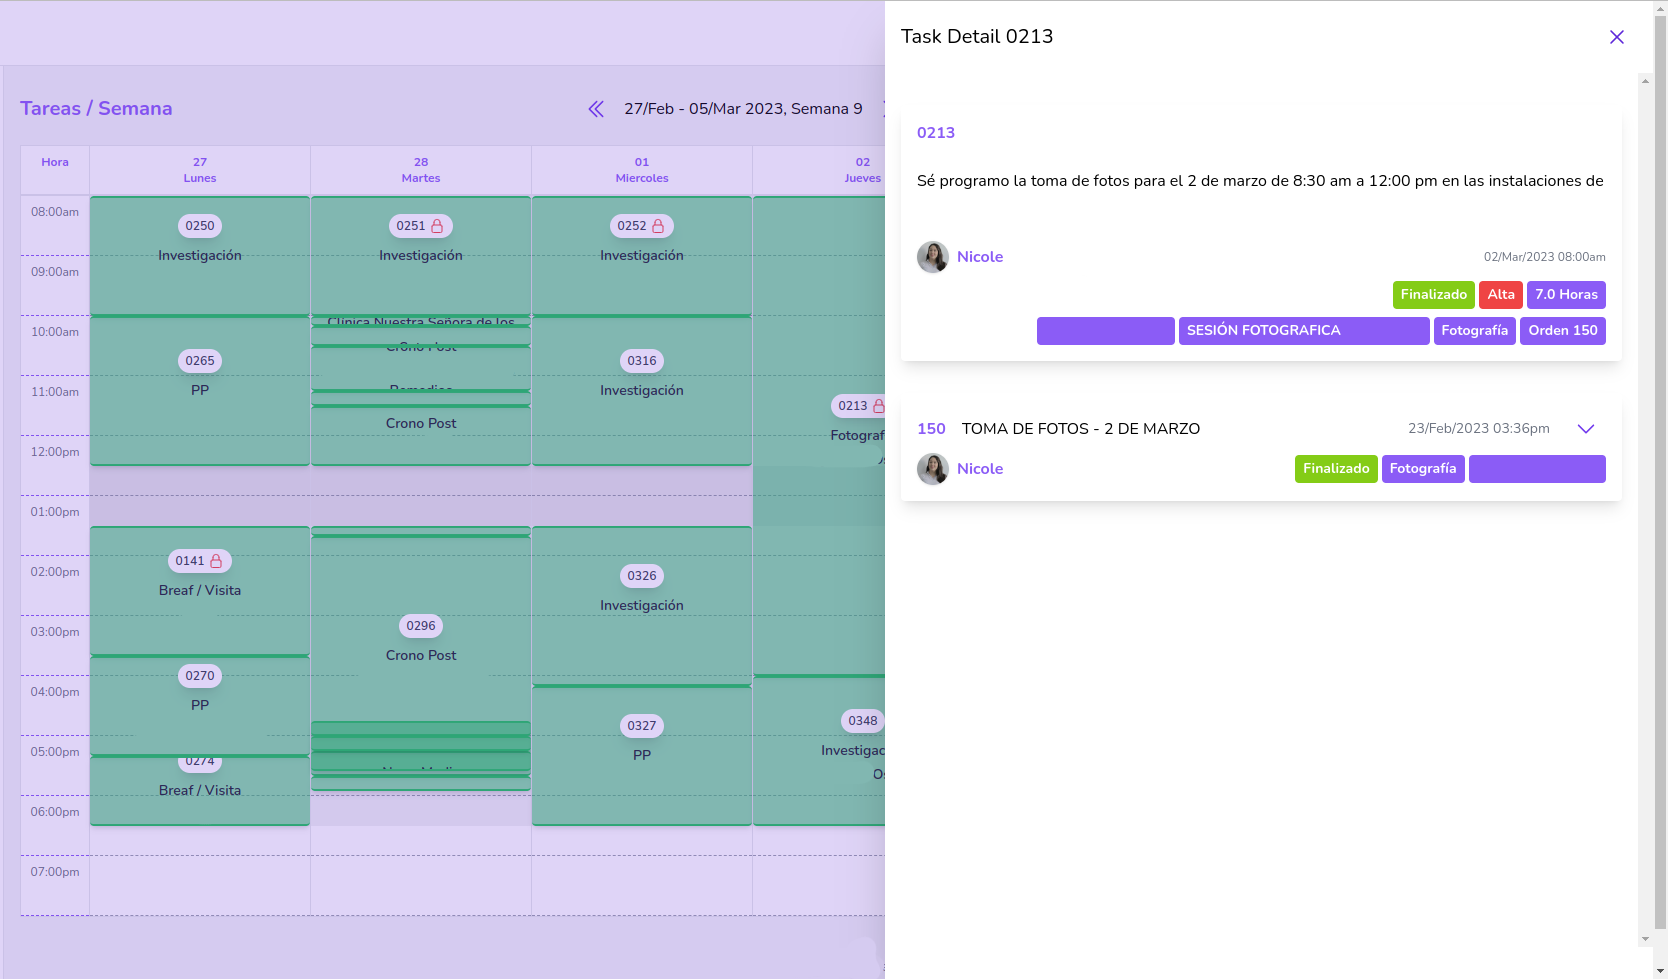This screenshot has width=1668, height=979.
Task: Click the 7.0 Horas badge
Action: 1565,295
